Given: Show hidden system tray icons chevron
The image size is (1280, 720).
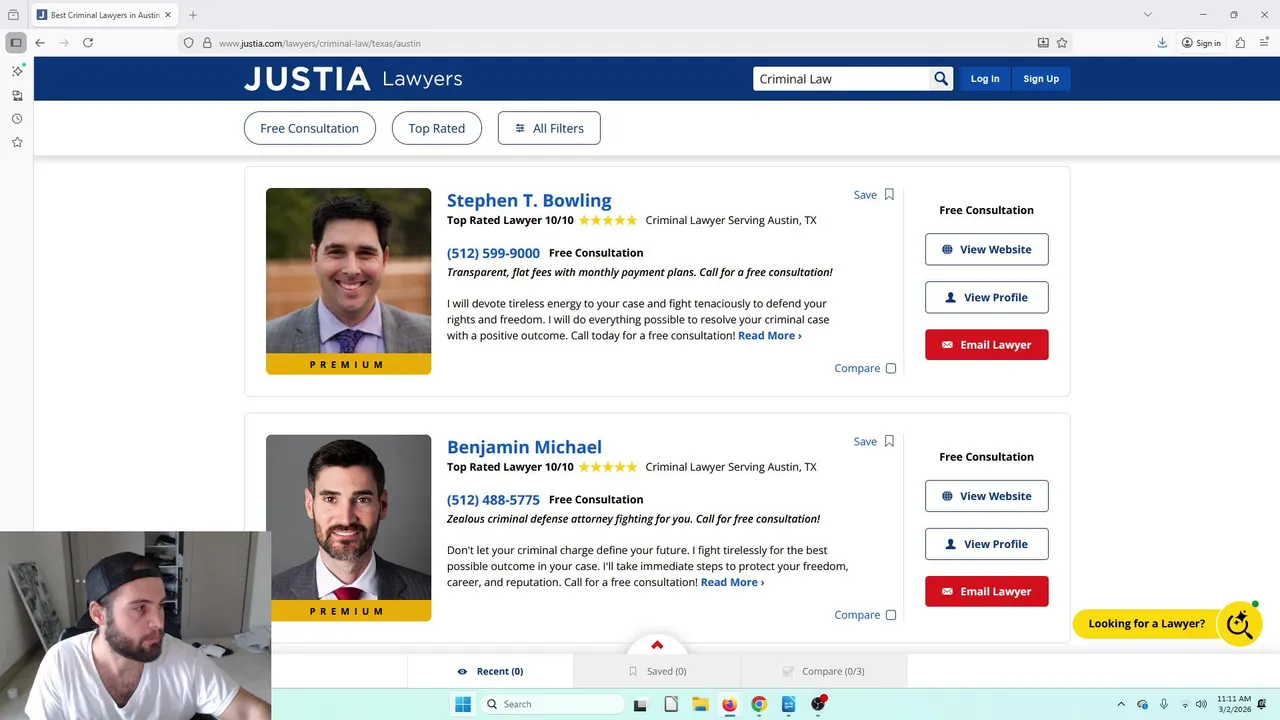Looking at the screenshot, I should (1121, 704).
